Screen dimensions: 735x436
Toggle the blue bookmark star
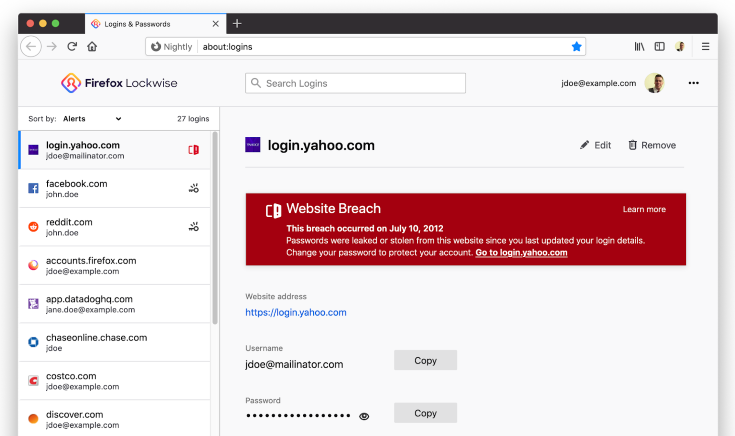pyautogui.click(x=577, y=46)
